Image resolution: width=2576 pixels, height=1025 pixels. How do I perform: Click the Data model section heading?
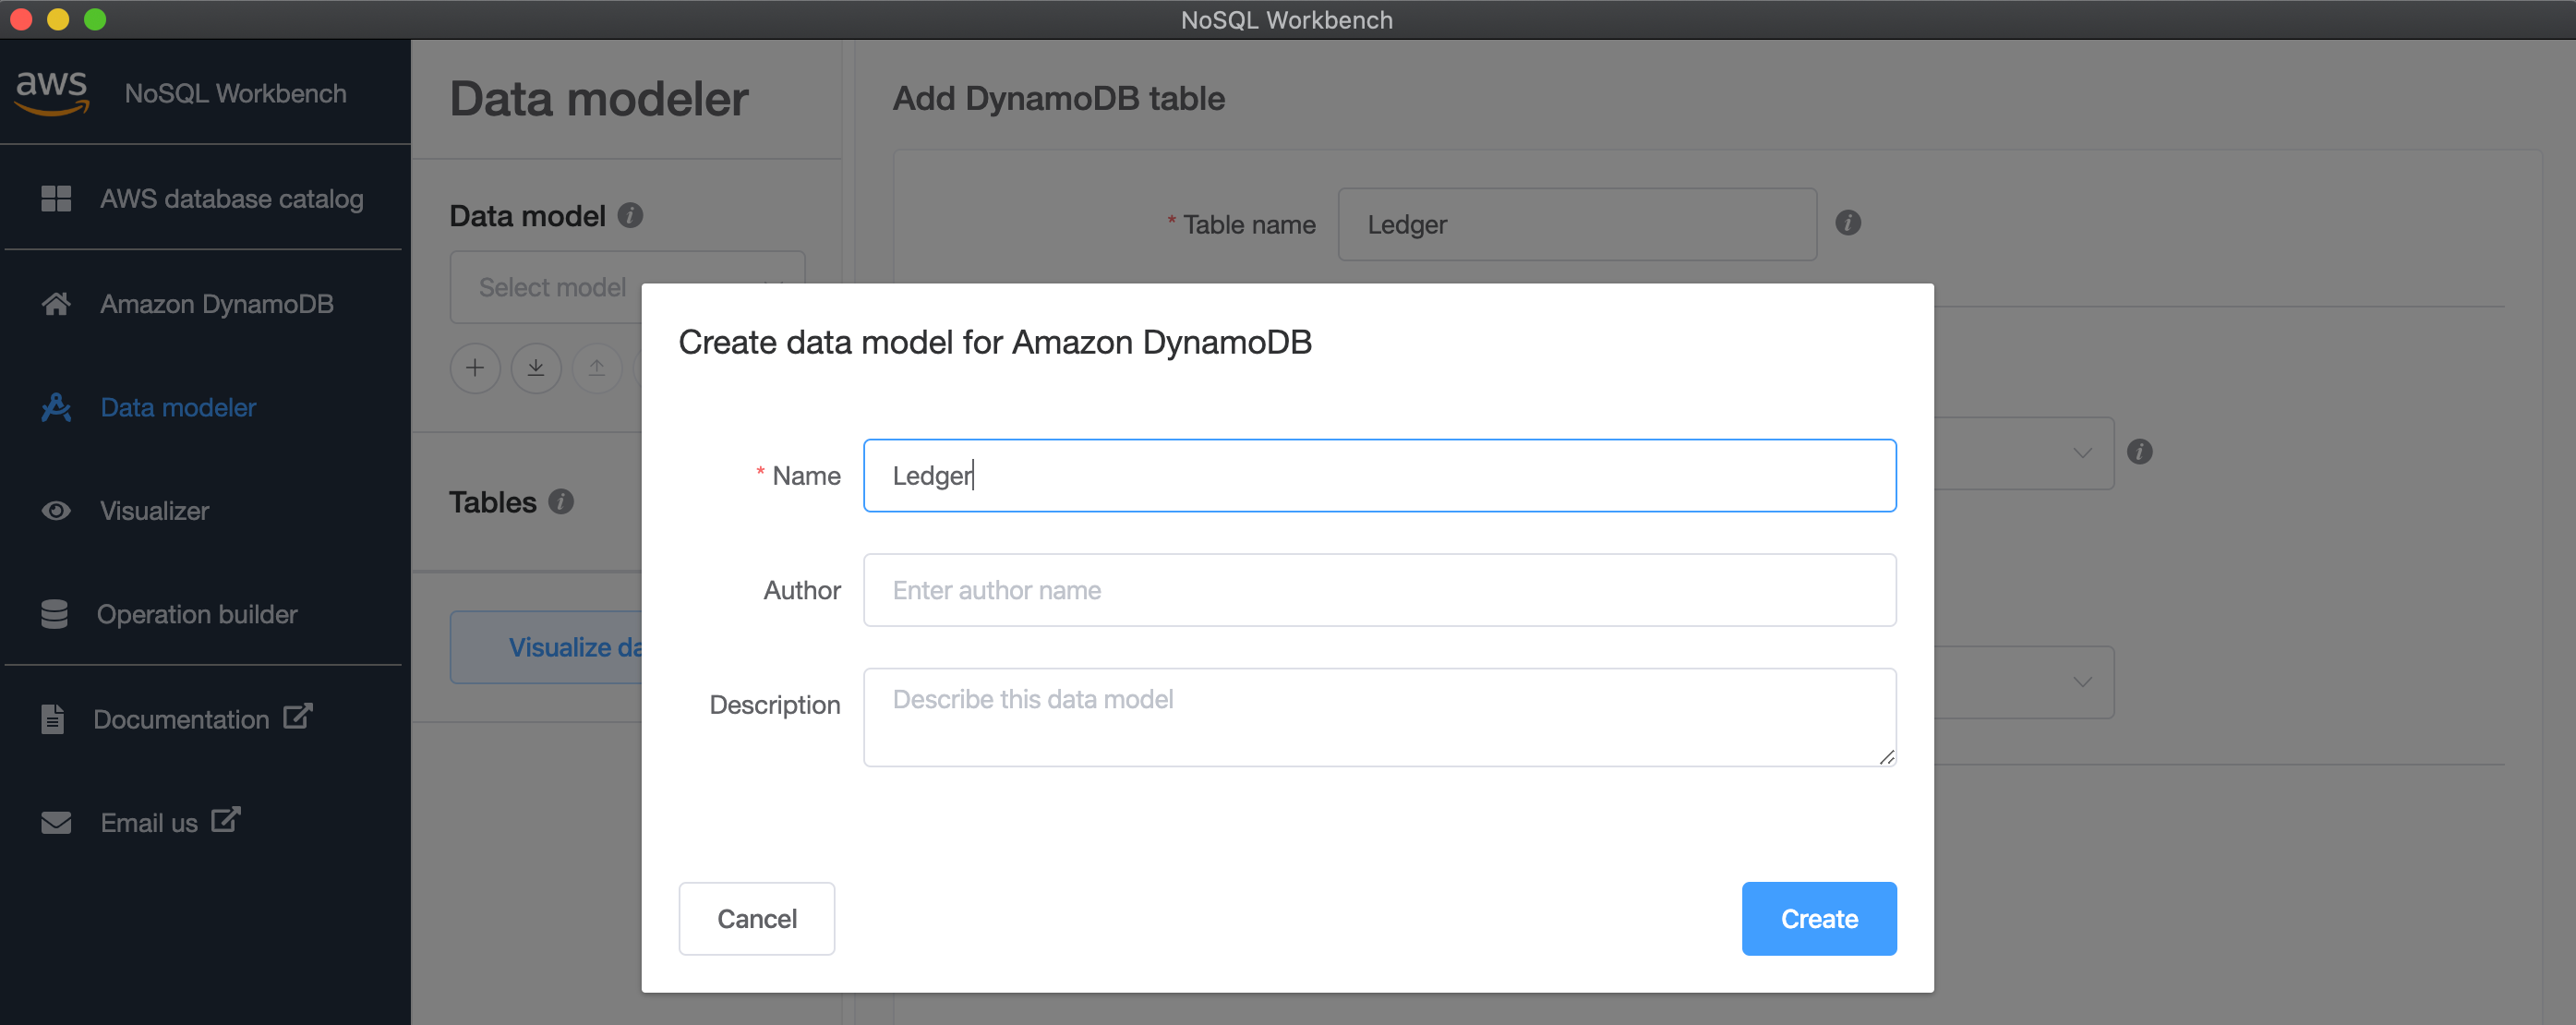527,215
